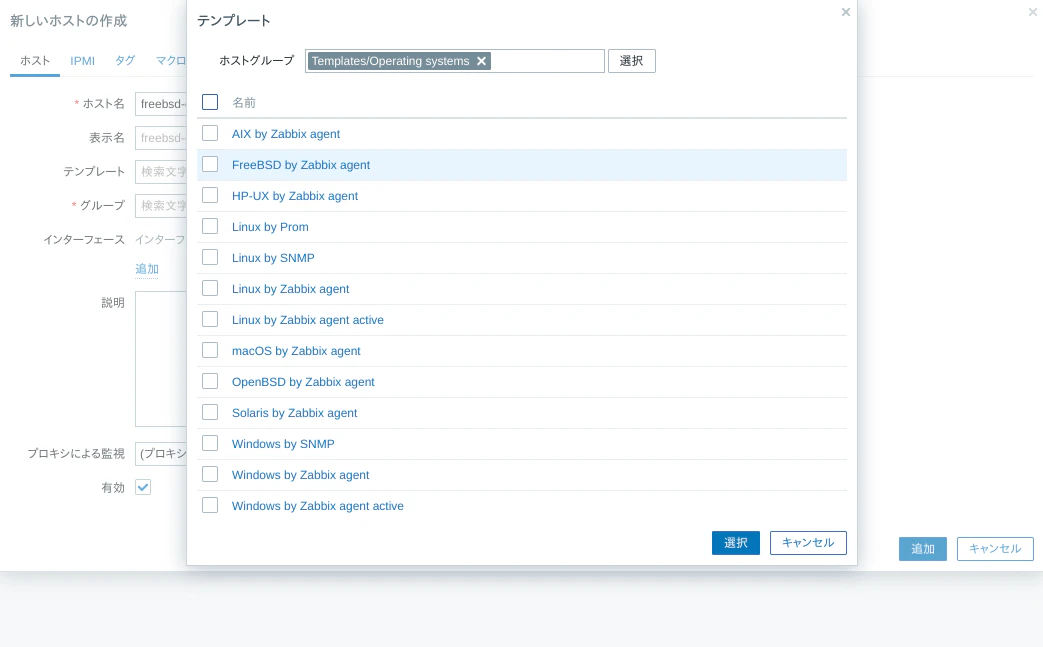The width and height of the screenshot is (1043, 647).
Task: Open the マクロ tab
Action: pos(171,61)
